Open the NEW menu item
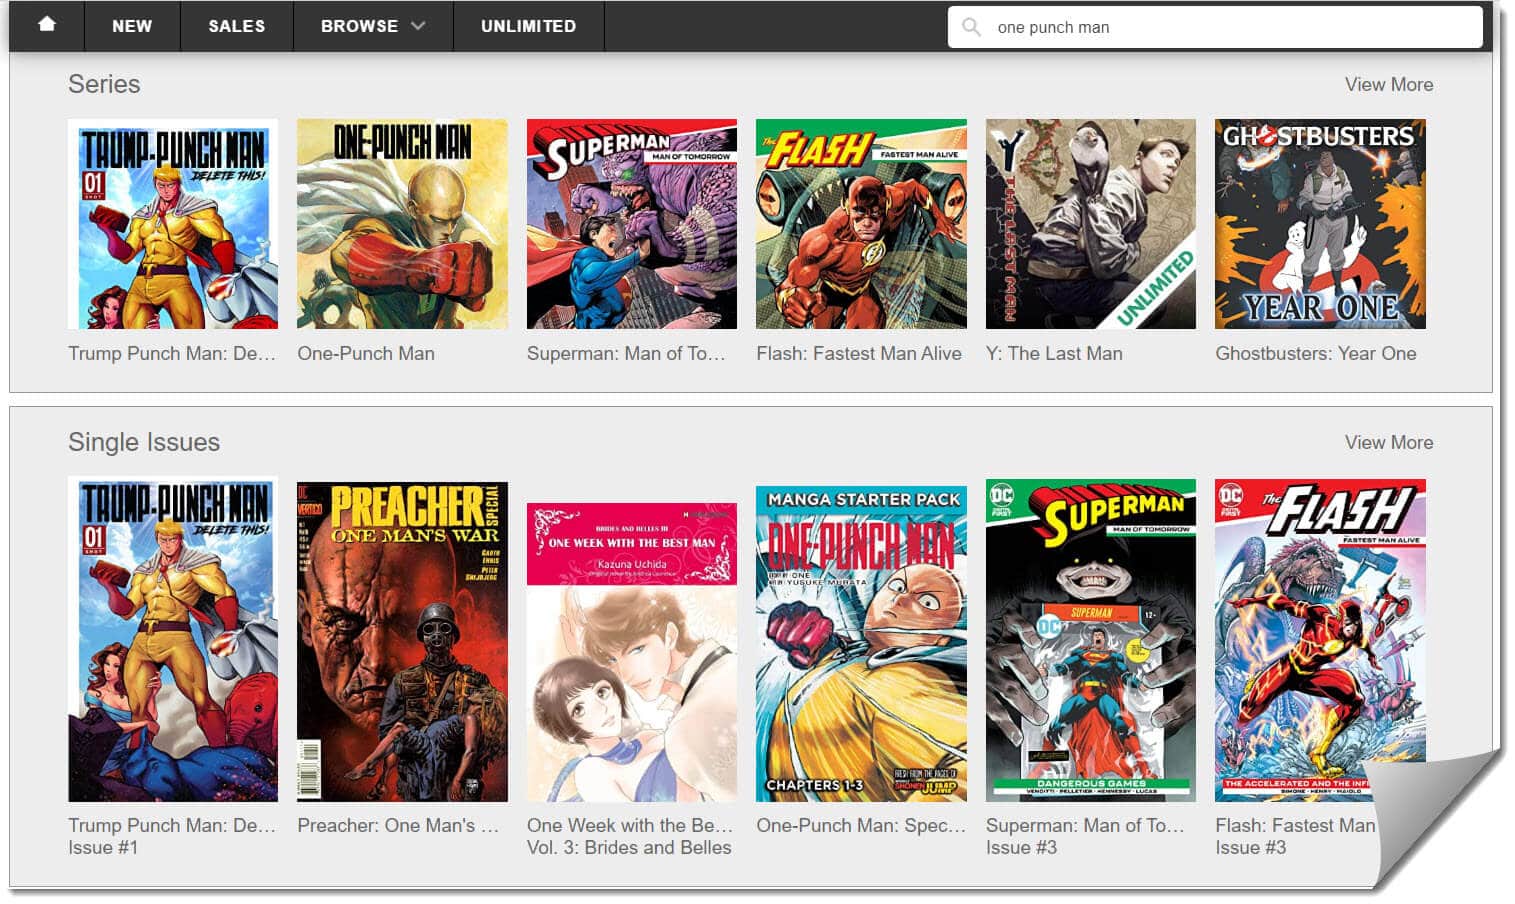 click(132, 26)
